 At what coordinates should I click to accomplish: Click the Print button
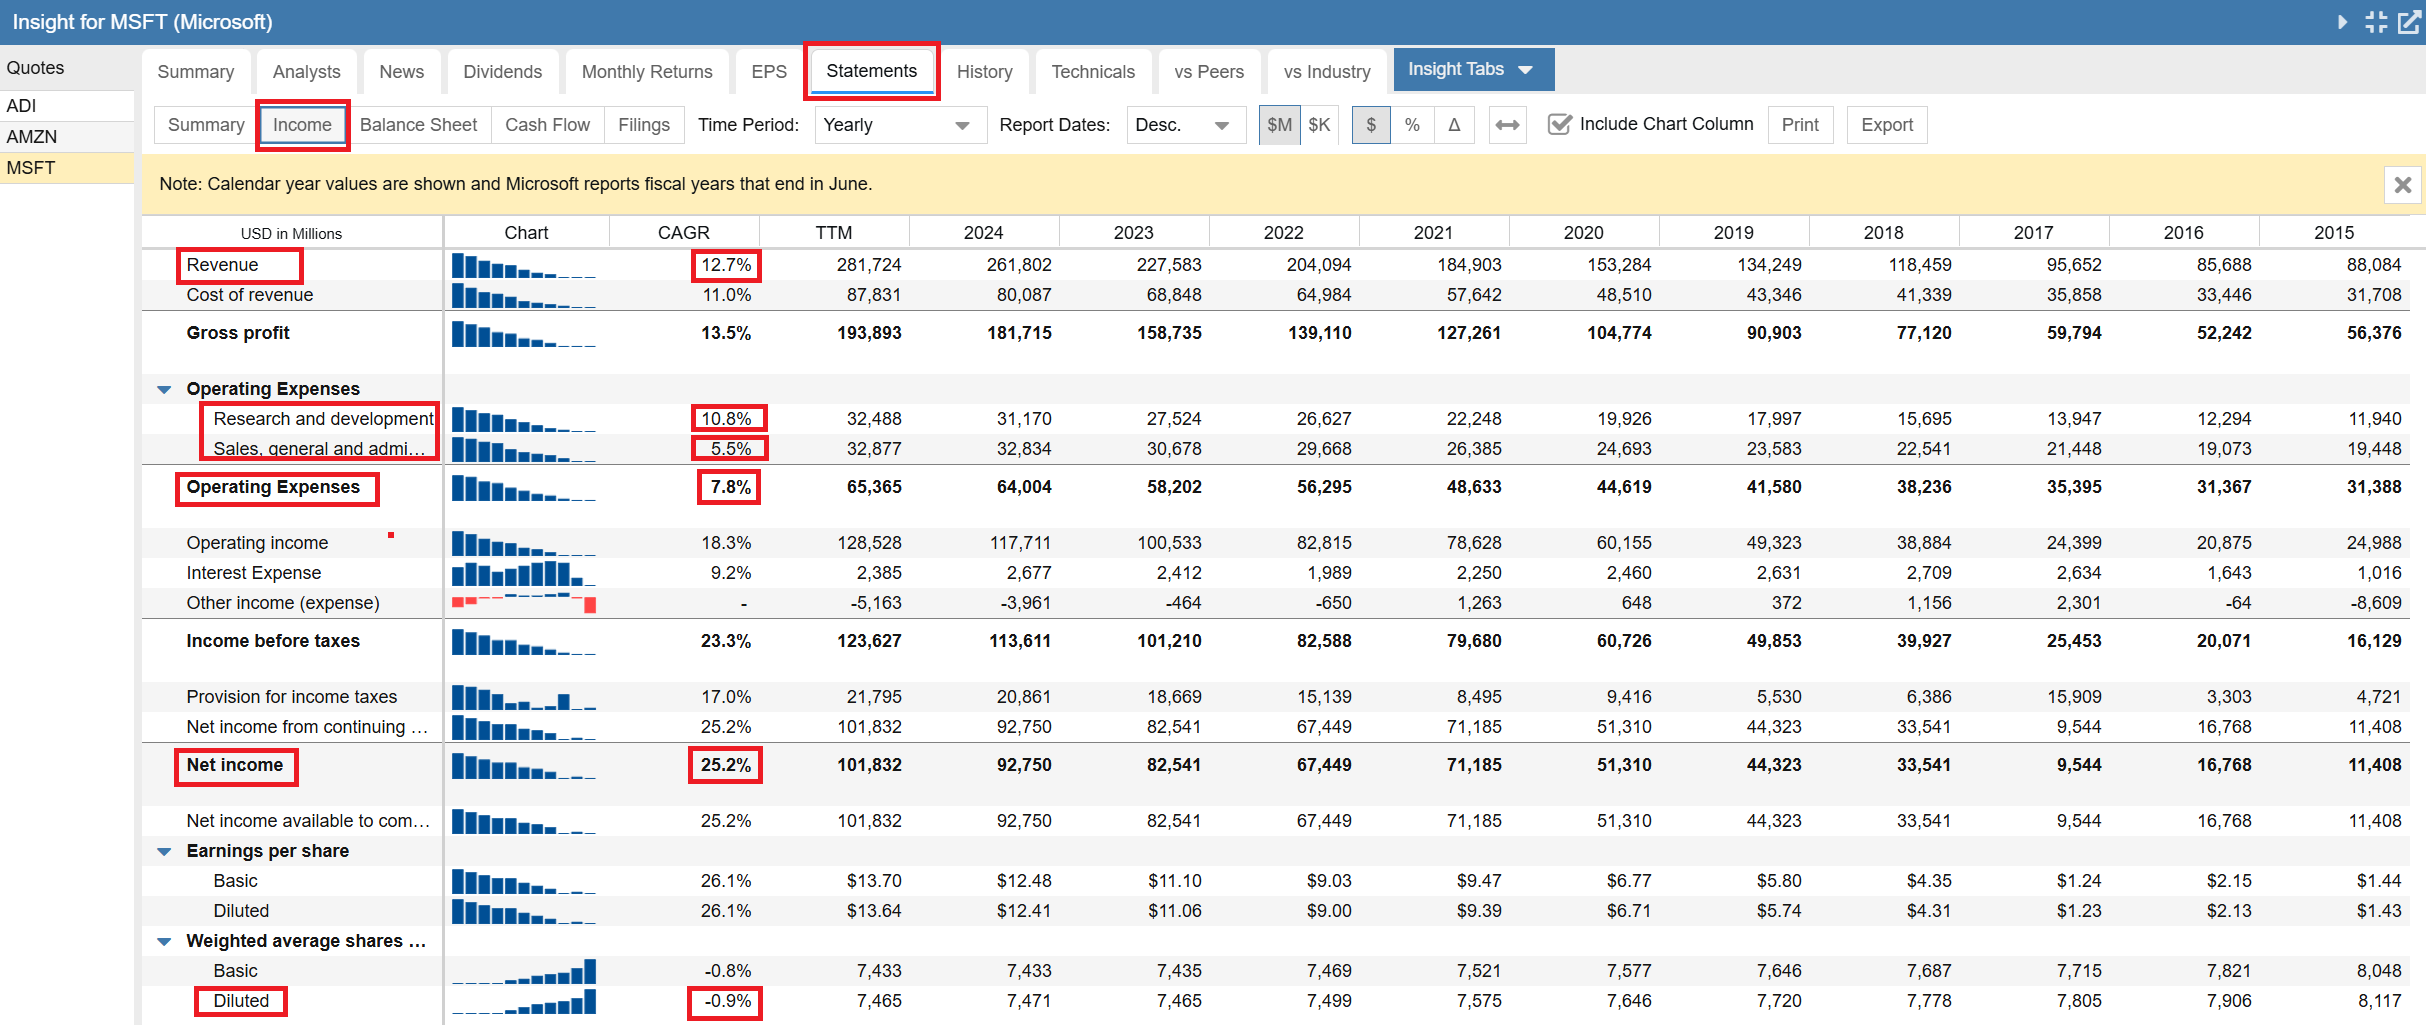point(1799,125)
